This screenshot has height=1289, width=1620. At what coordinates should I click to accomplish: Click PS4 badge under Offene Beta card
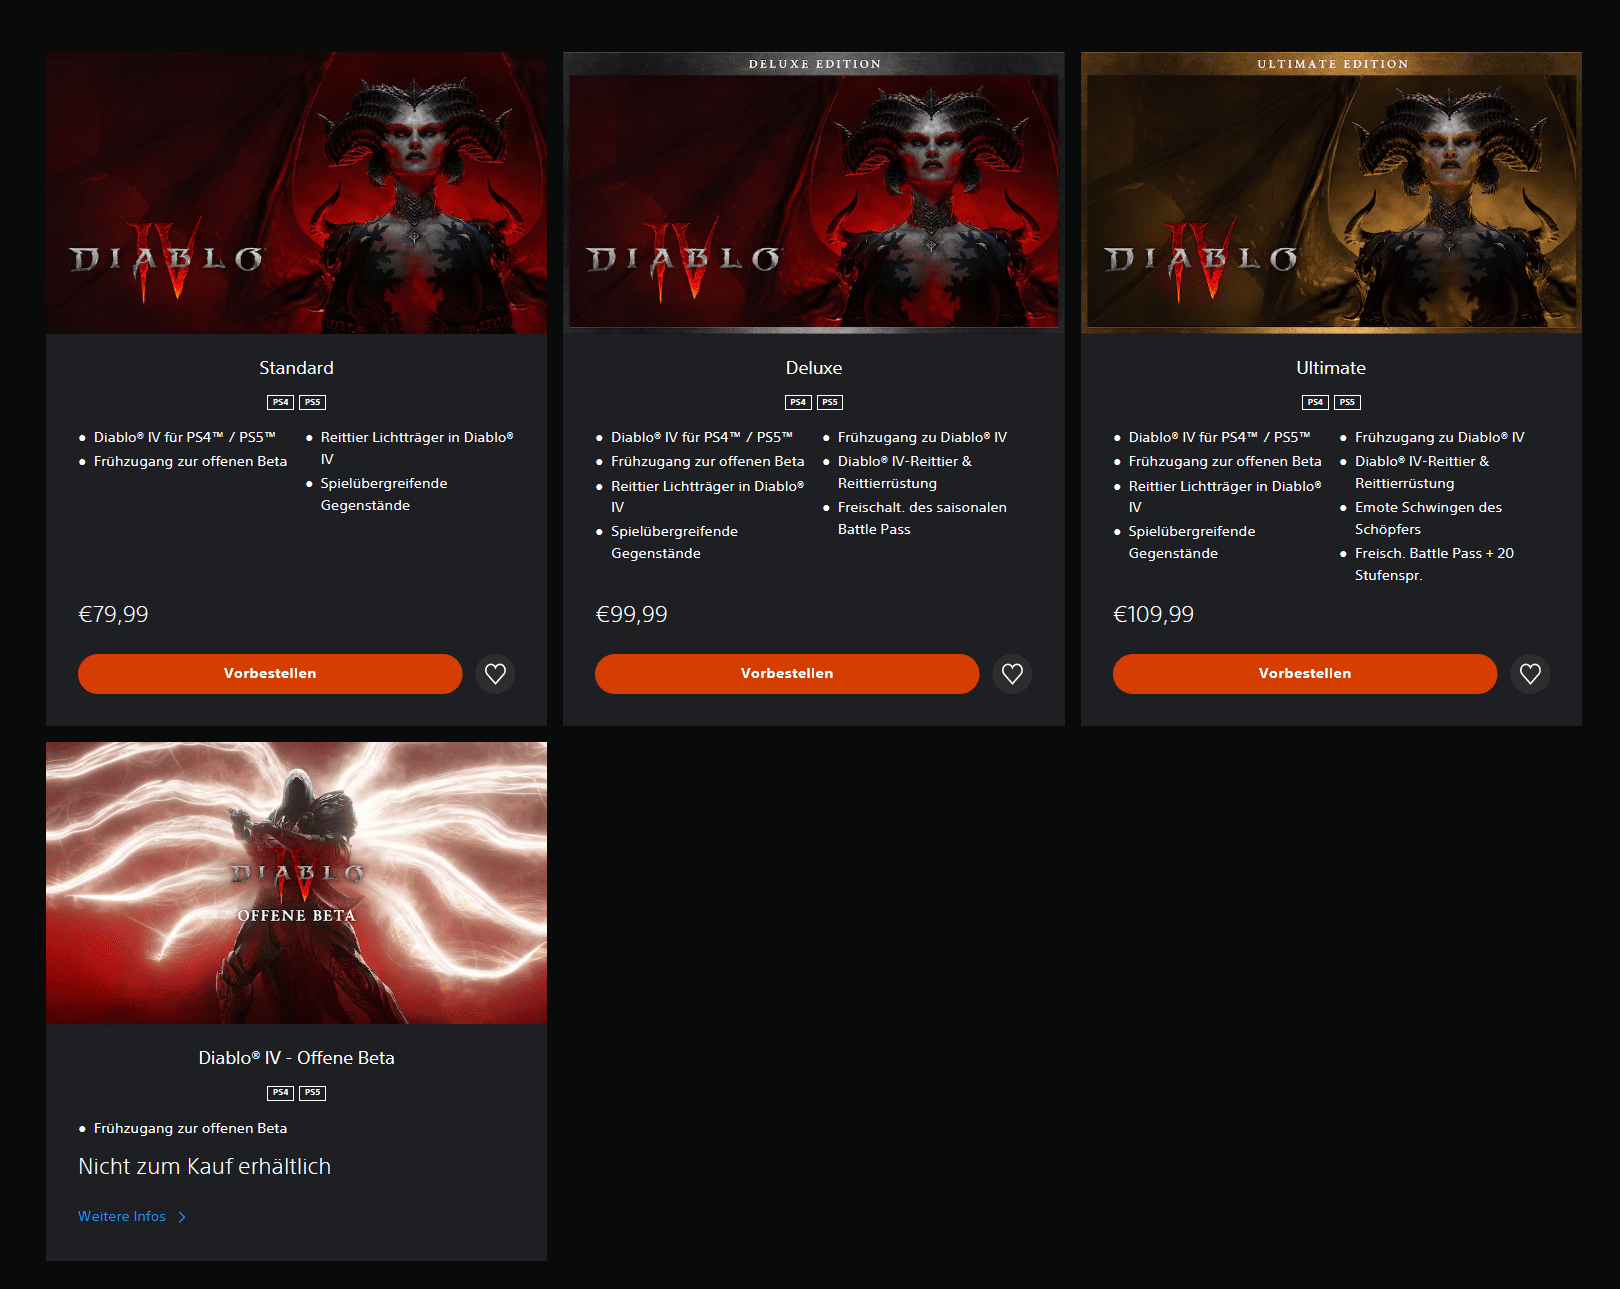(x=280, y=1093)
